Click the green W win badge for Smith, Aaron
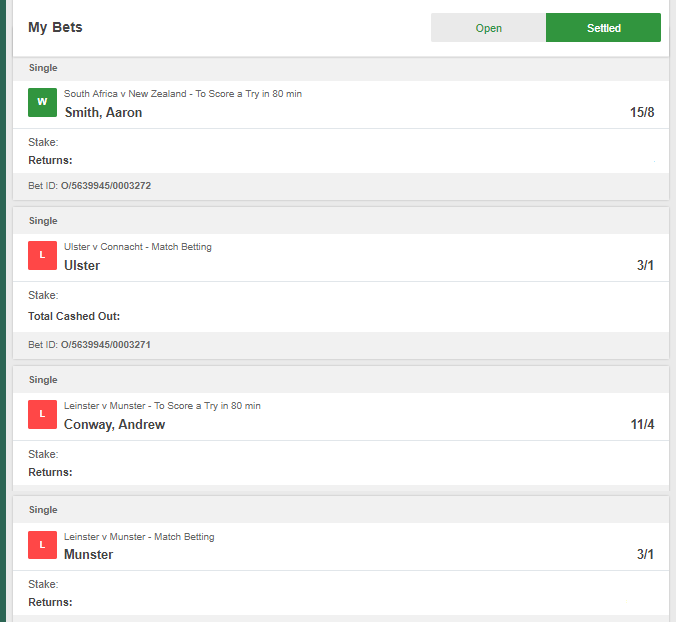The image size is (676, 622). (x=42, y=103)
